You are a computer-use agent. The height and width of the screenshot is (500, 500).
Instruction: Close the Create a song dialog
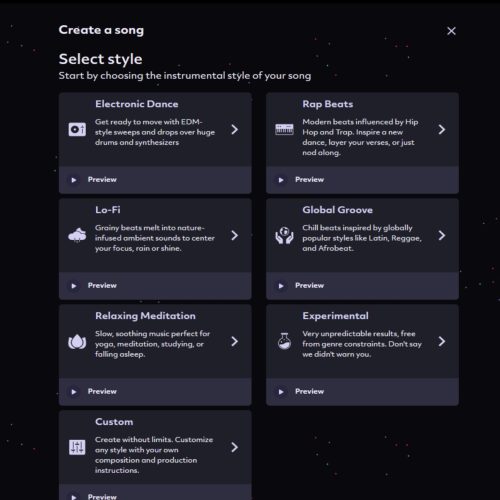[x=451, y=31]
